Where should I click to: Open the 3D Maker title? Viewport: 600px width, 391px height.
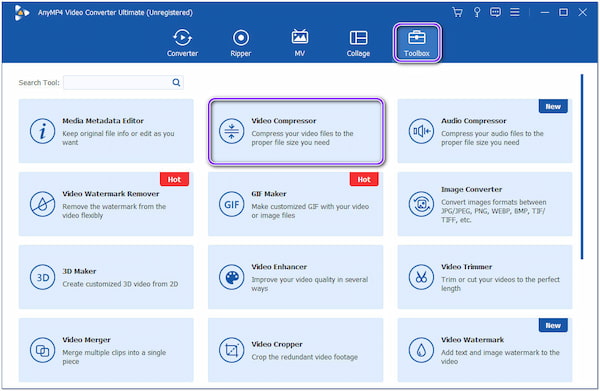79,271
